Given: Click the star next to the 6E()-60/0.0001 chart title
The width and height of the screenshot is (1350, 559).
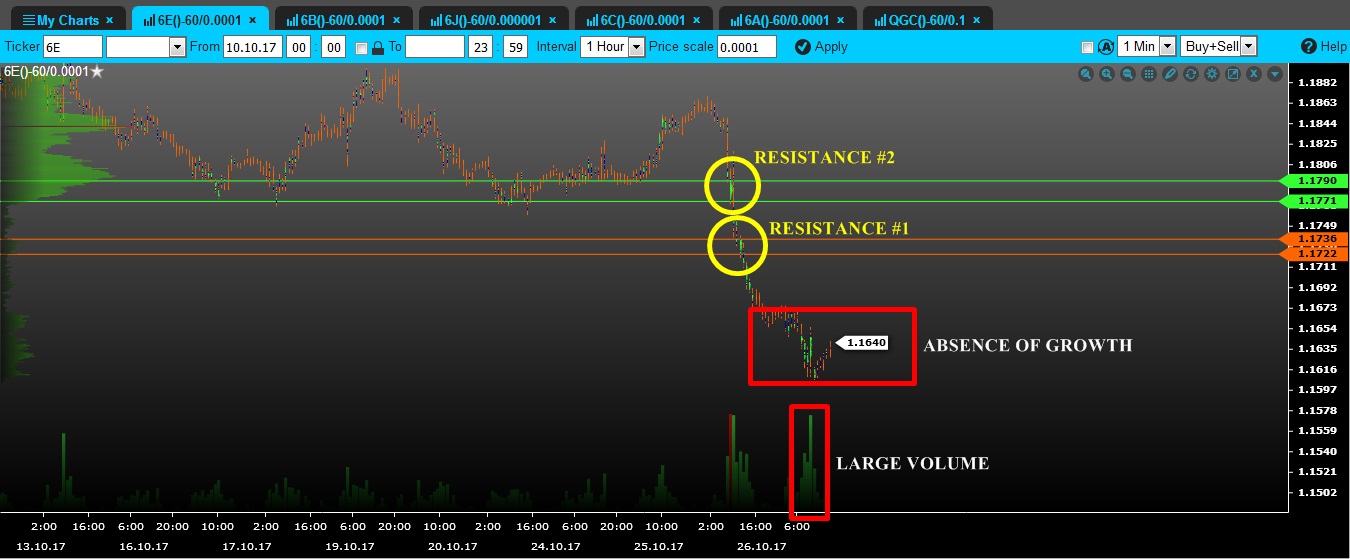Looking at the screenshot, I should (97, 71).
